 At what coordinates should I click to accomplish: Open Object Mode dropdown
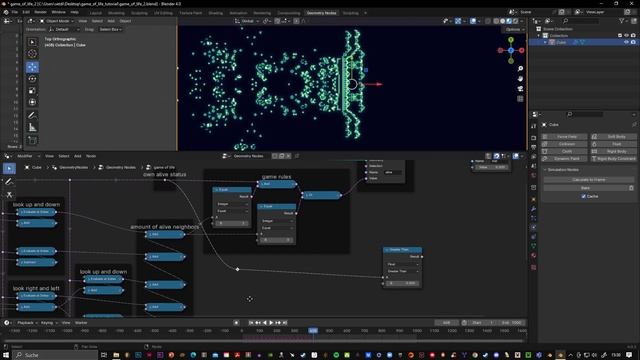[x=57, y=21]
